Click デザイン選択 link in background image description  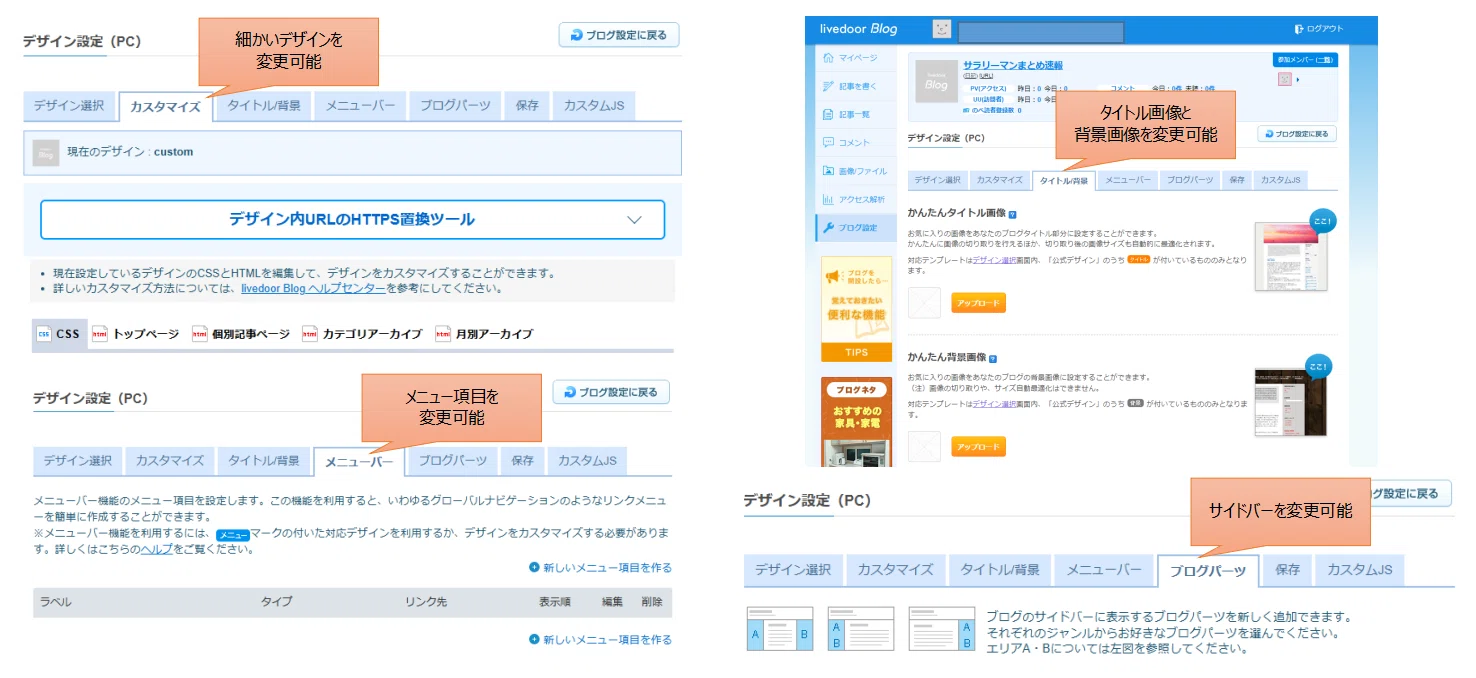(994, 404)
